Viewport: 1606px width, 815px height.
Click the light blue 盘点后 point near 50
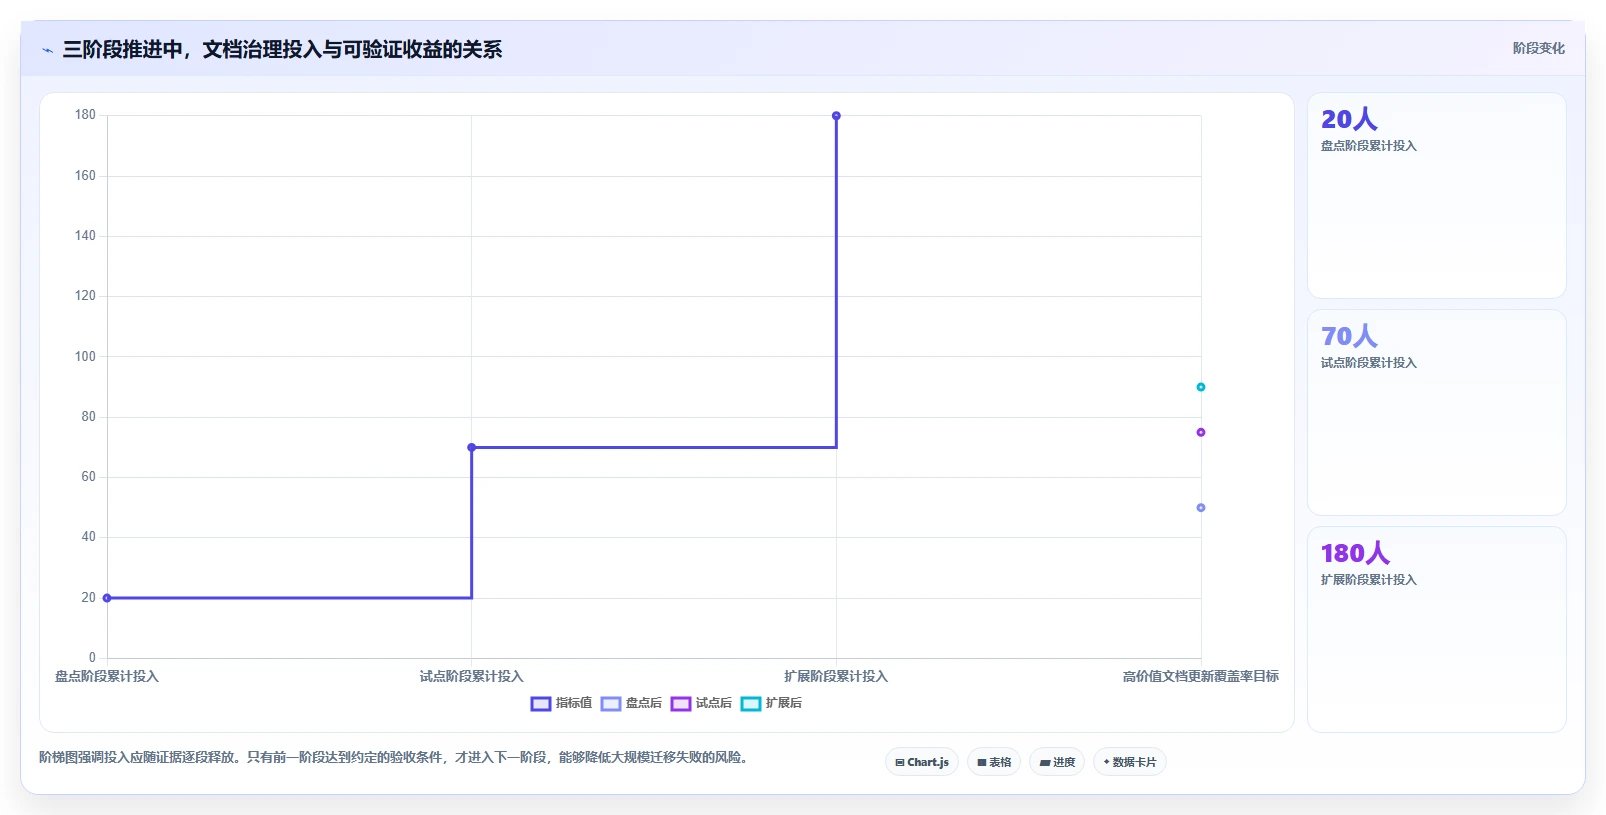click(1201, 508)
